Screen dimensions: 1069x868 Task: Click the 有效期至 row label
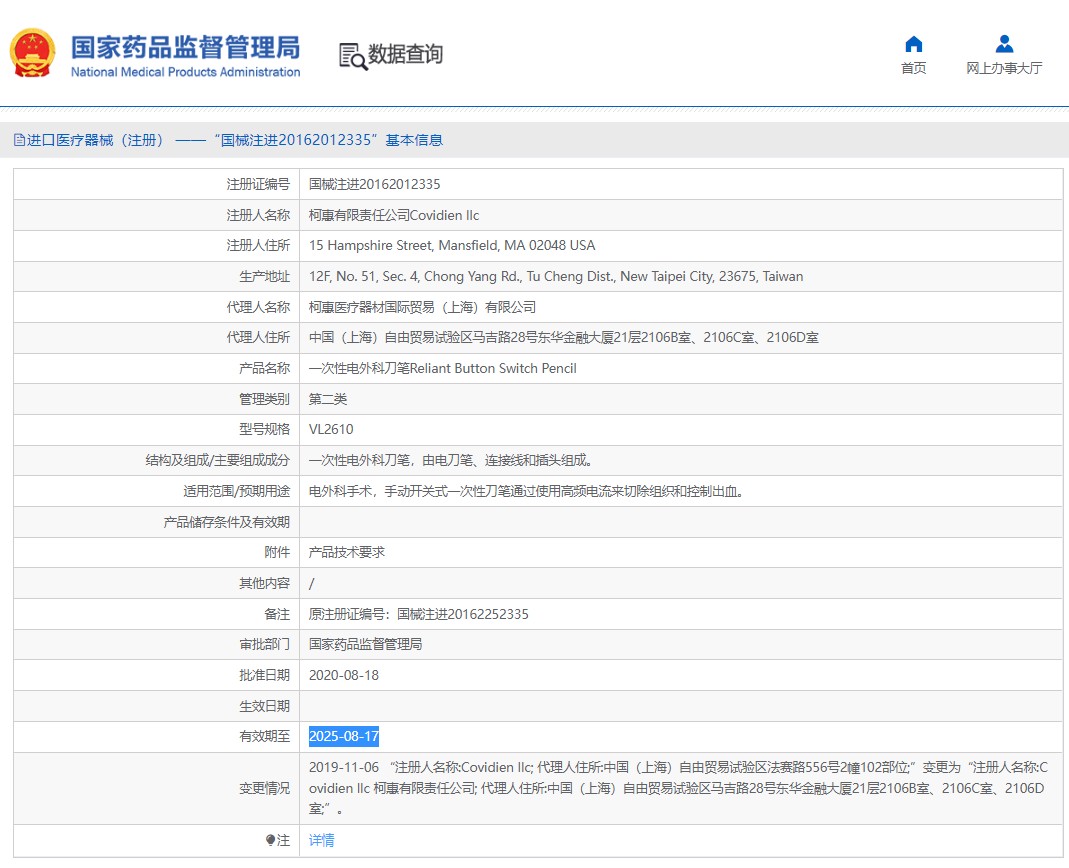[265, 736]
